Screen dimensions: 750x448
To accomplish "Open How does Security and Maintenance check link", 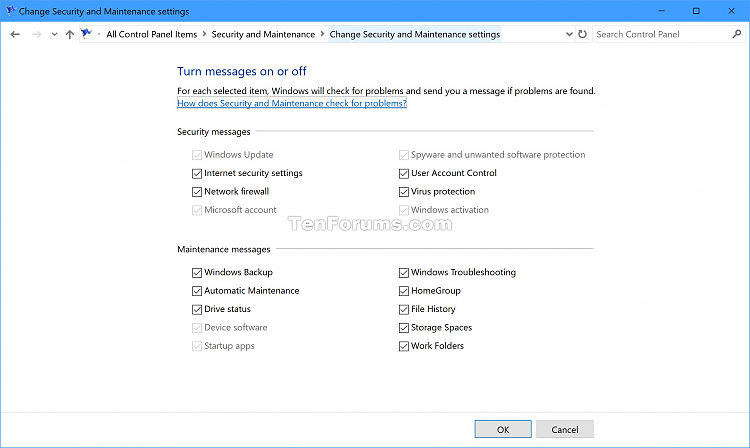I will [x=292, y=103].
